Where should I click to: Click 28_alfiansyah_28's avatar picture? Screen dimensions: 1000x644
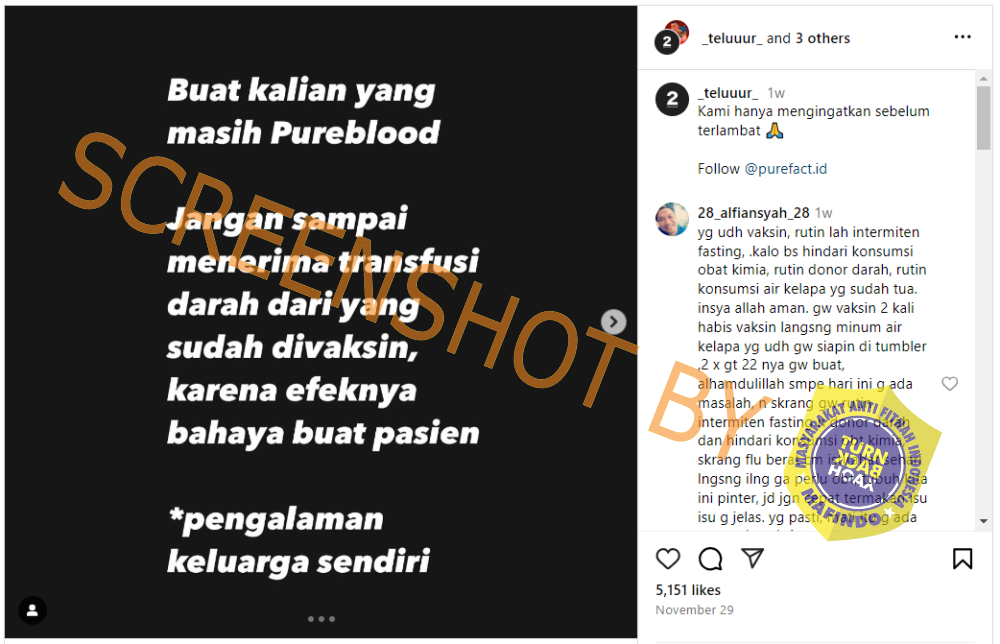[x=672, y=219]
